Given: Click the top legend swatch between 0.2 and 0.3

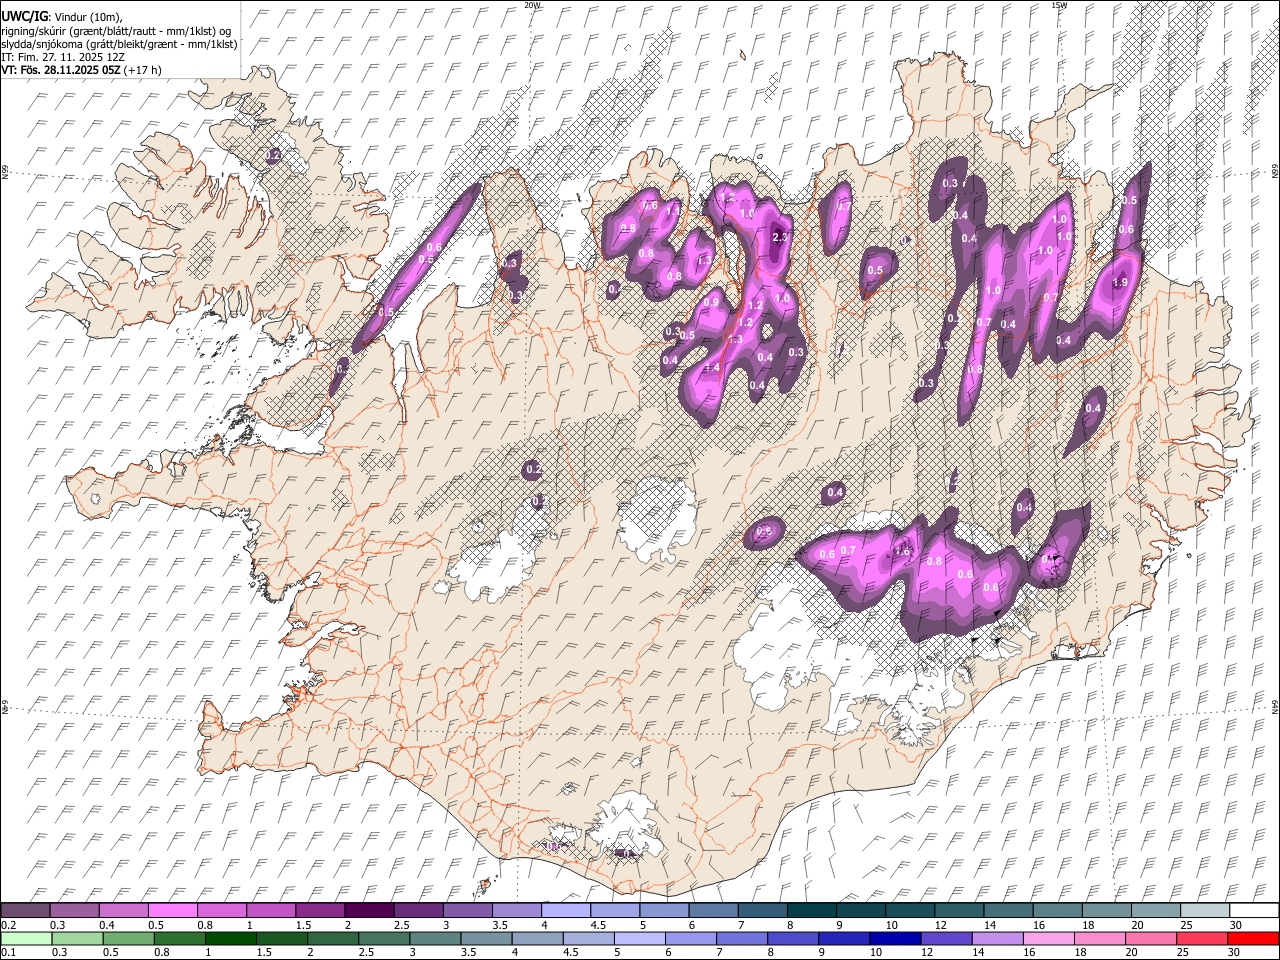Looking at the screenshot, I should [26, 911].
